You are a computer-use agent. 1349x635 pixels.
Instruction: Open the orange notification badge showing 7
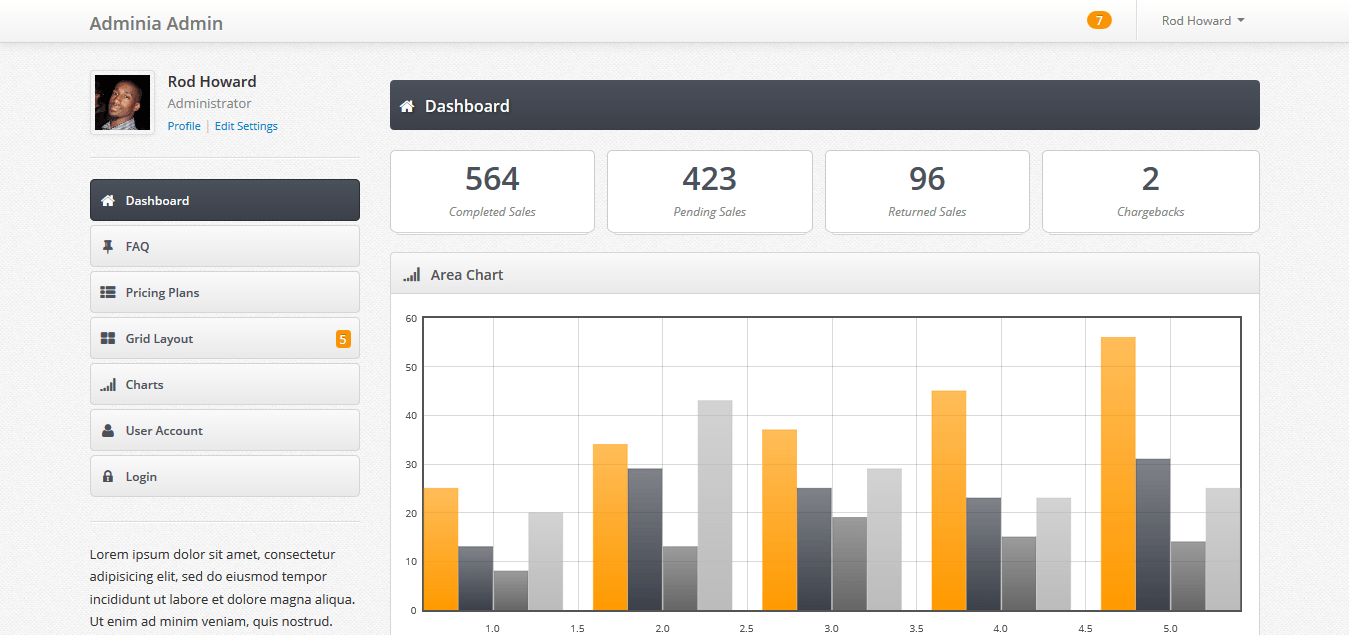tap(1099, 21)
